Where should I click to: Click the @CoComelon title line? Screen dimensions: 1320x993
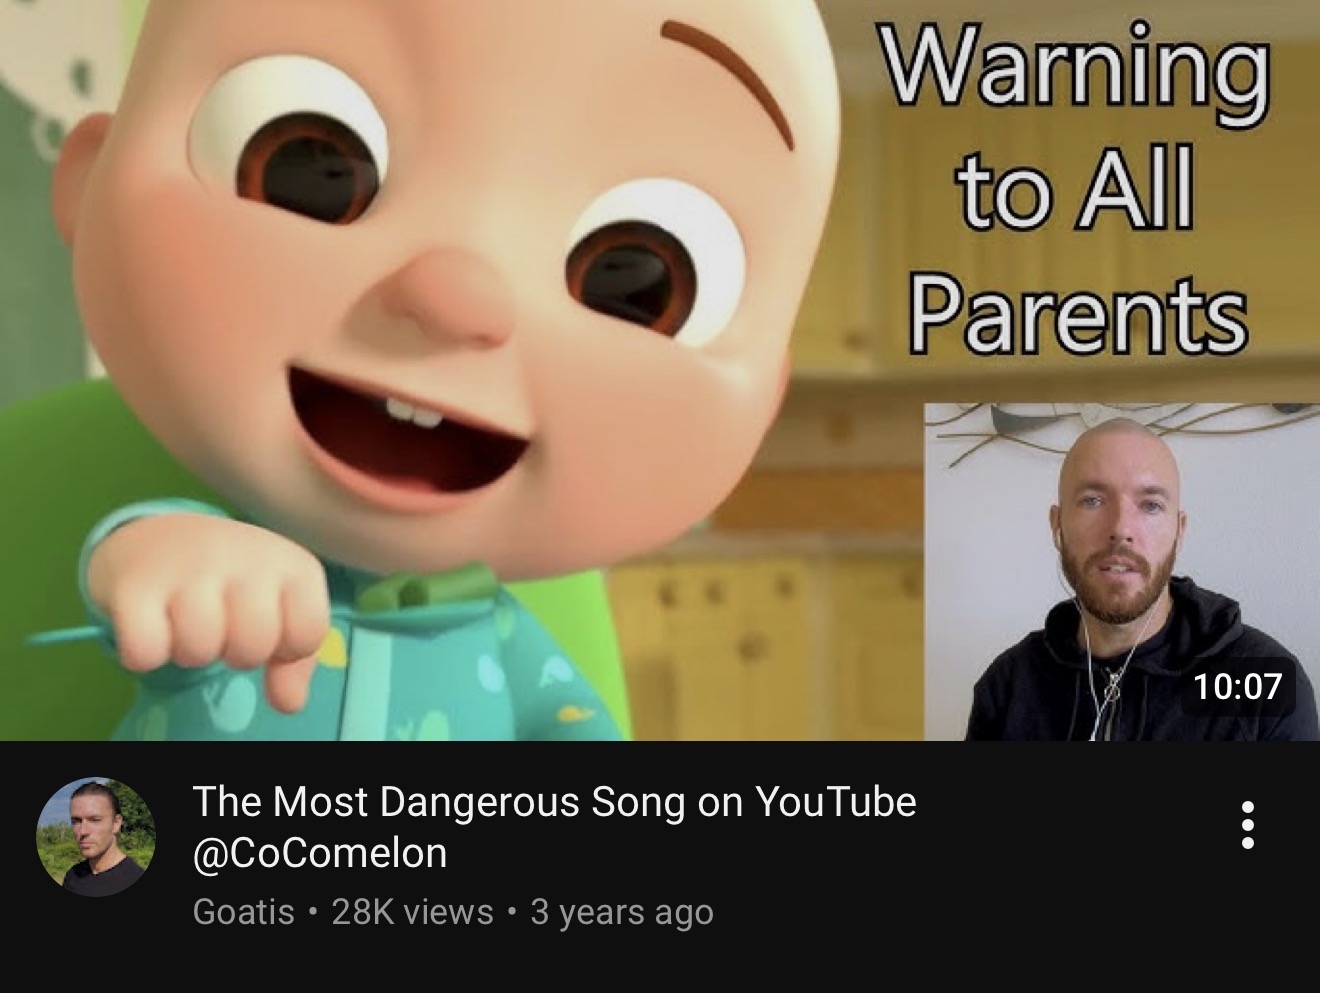point(320,853)
